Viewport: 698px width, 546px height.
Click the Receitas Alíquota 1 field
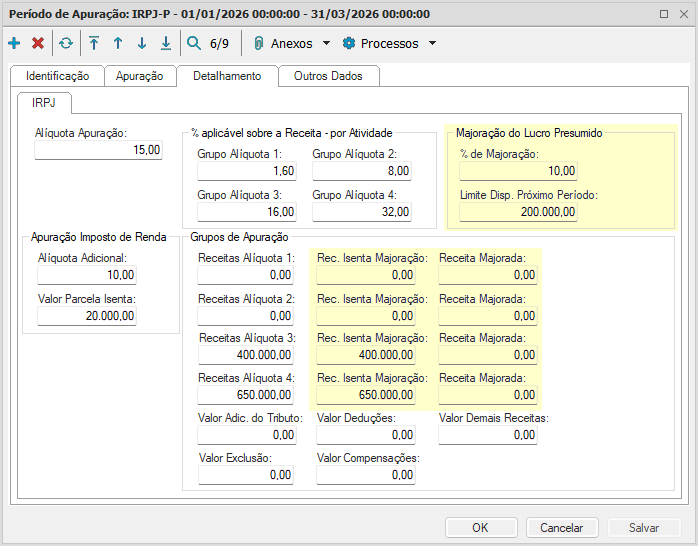coord(245,275)
